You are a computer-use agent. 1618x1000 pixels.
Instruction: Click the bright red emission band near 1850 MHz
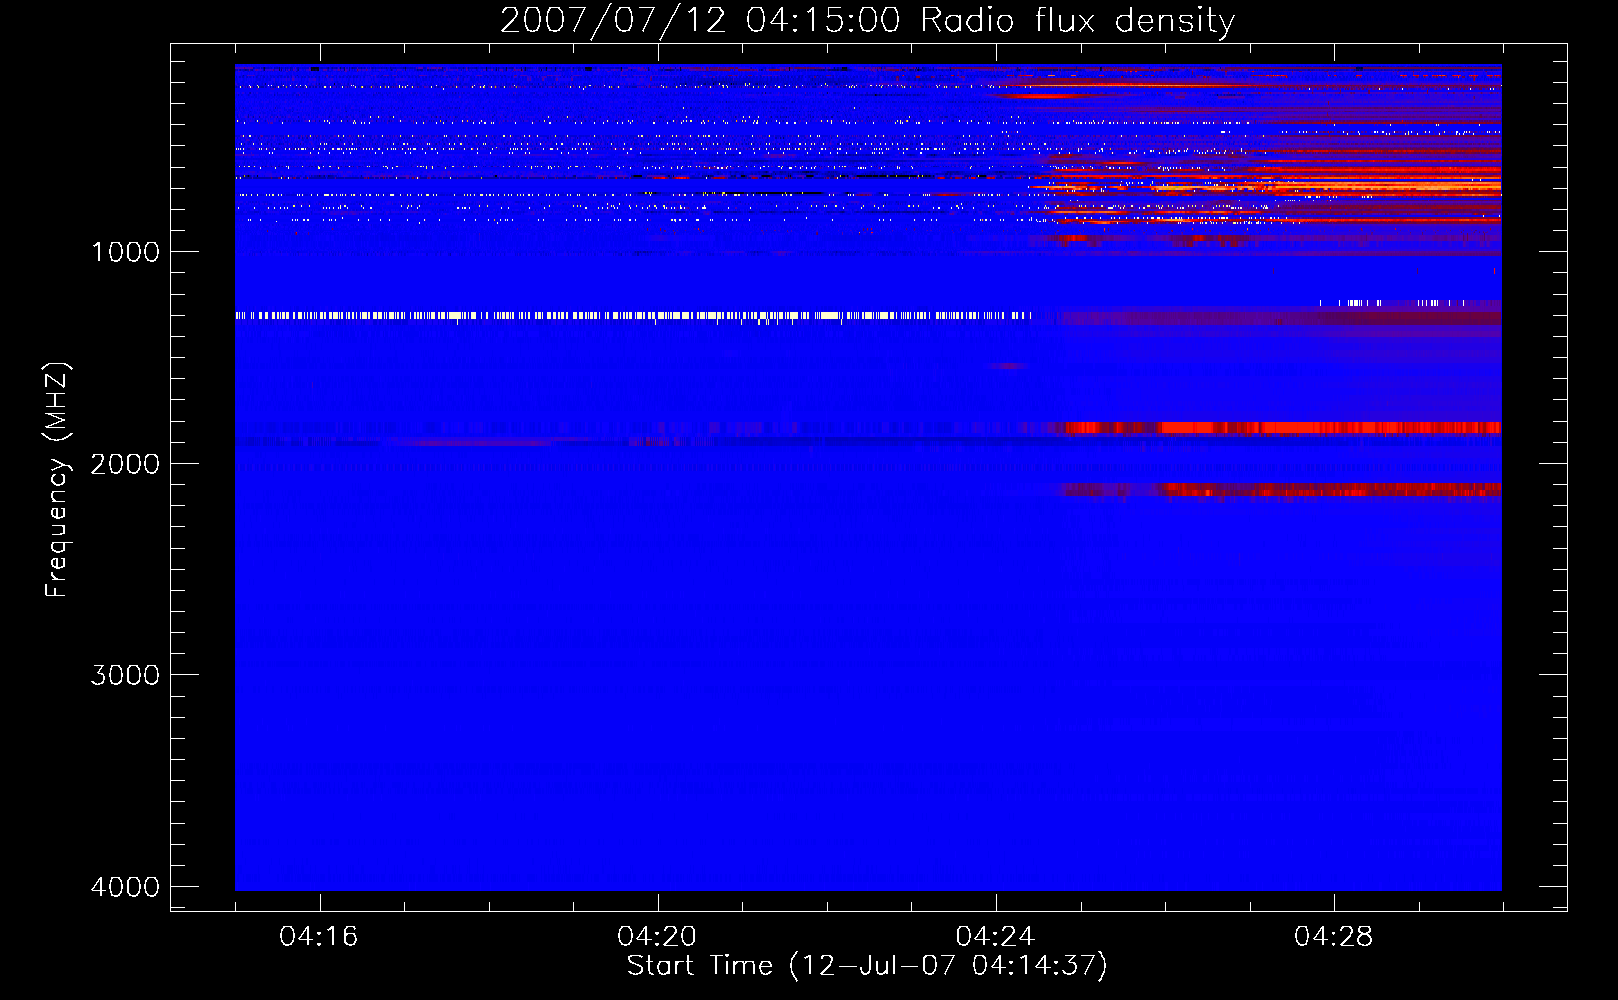[1282, 428]
